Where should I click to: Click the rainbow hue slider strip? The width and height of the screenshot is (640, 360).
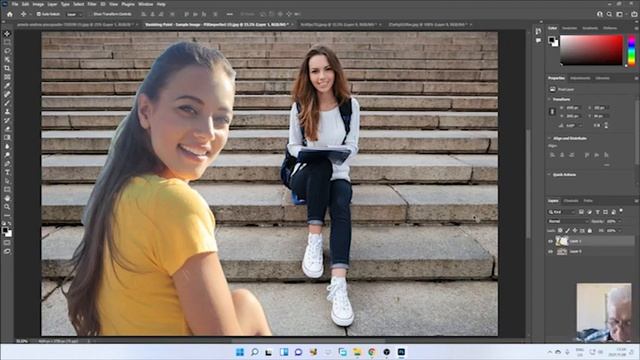(x=631, y=50)
